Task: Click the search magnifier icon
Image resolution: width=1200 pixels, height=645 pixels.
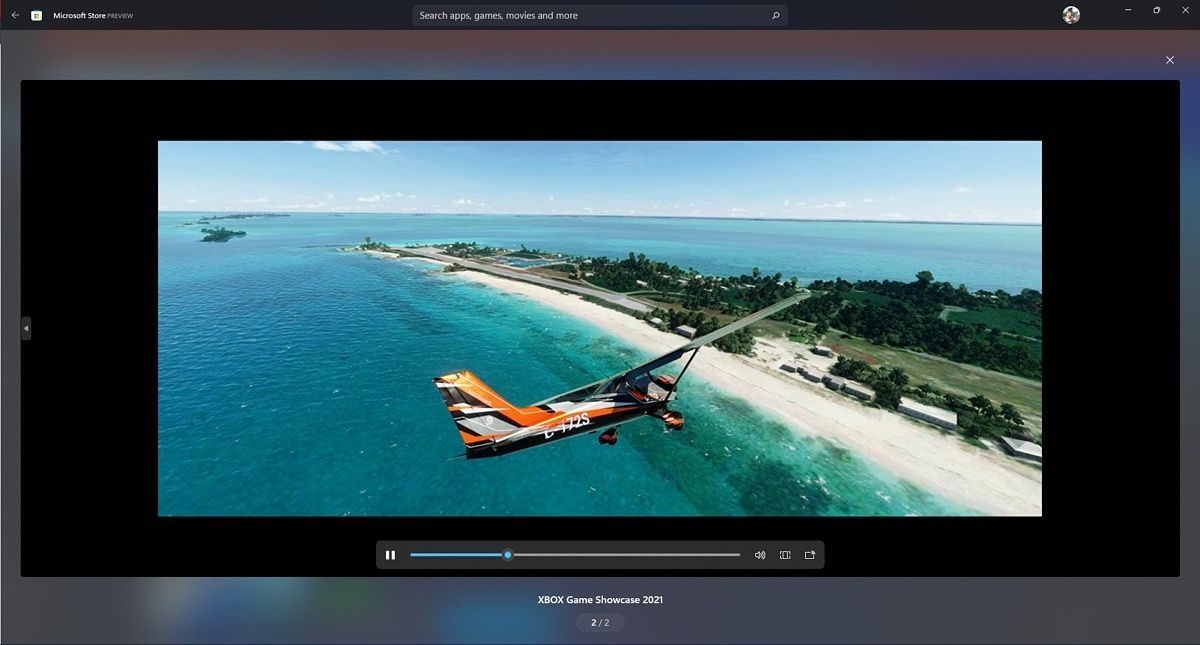Action: click(x=775, y=16)
